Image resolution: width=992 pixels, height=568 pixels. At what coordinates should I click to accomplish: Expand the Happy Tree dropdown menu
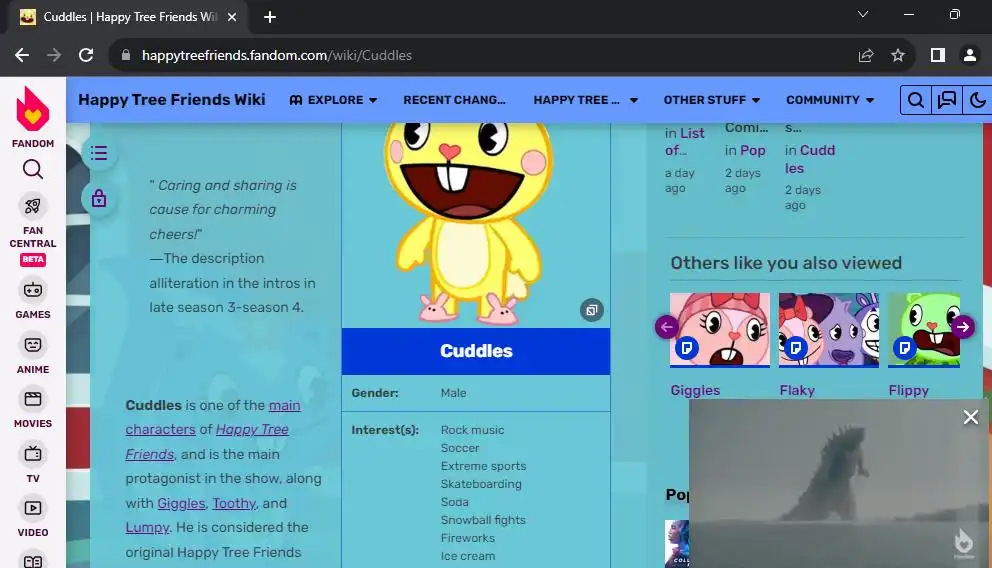(586, 100)
